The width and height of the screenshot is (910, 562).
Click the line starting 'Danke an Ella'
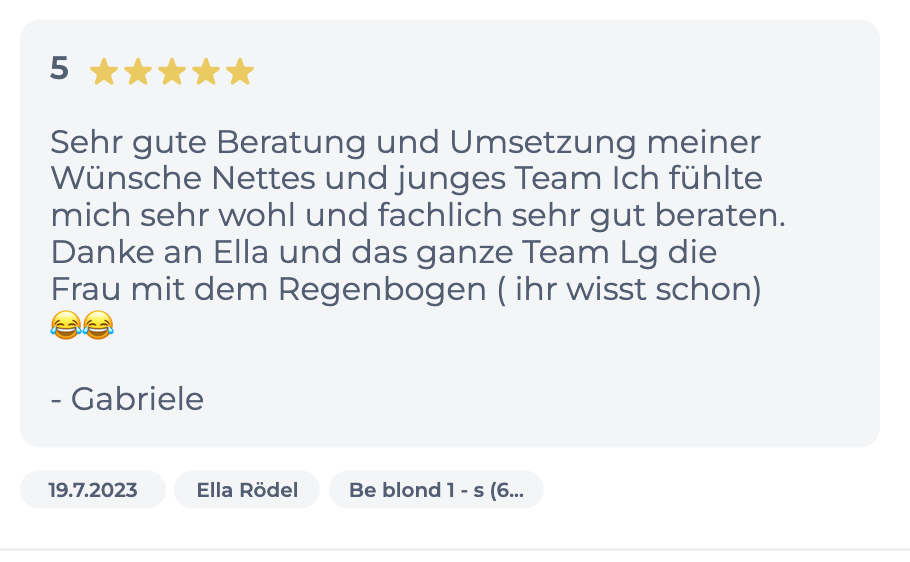point(384,252)
